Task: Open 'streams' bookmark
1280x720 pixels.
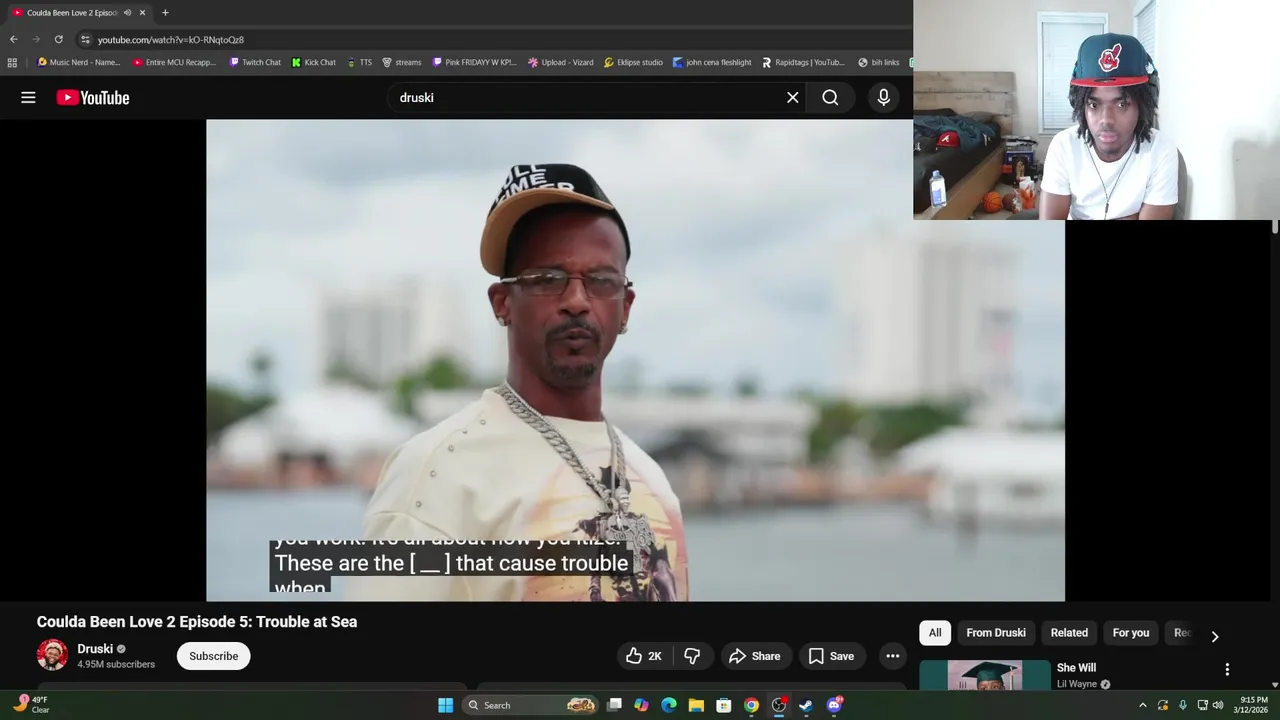Action: (x=402, y=62)
